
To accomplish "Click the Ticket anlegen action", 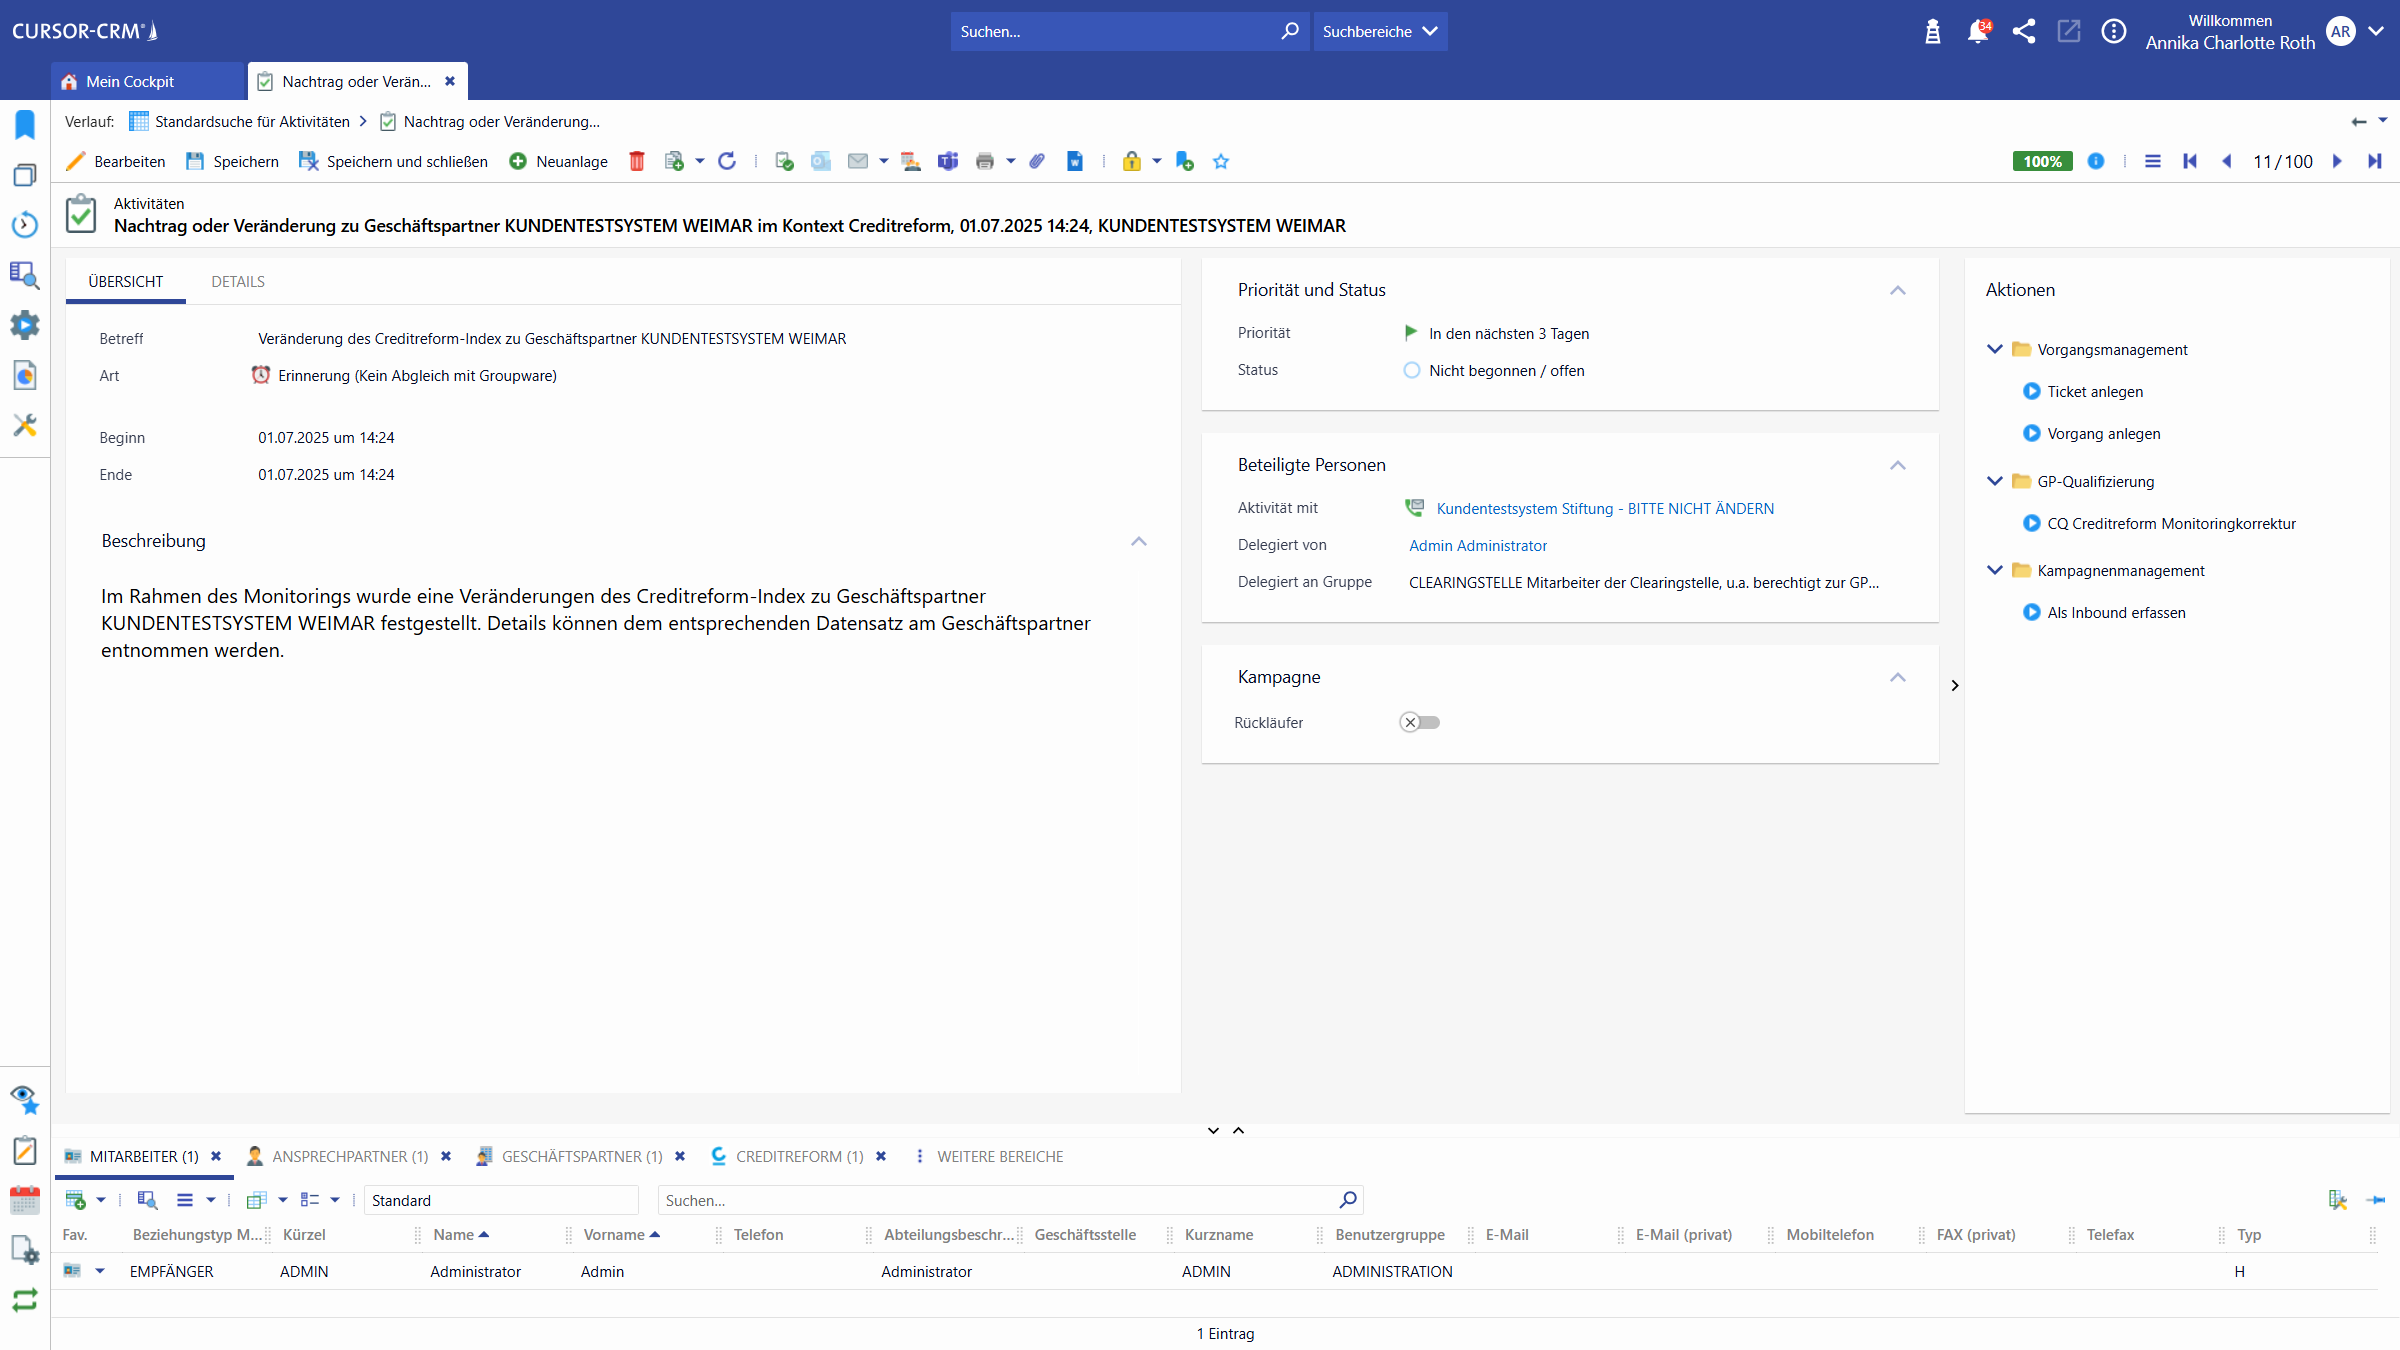I will pos(2095,391).
